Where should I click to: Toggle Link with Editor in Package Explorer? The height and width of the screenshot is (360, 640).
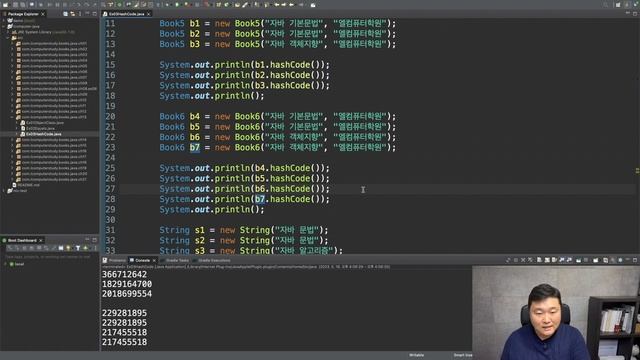pos(73,14)
